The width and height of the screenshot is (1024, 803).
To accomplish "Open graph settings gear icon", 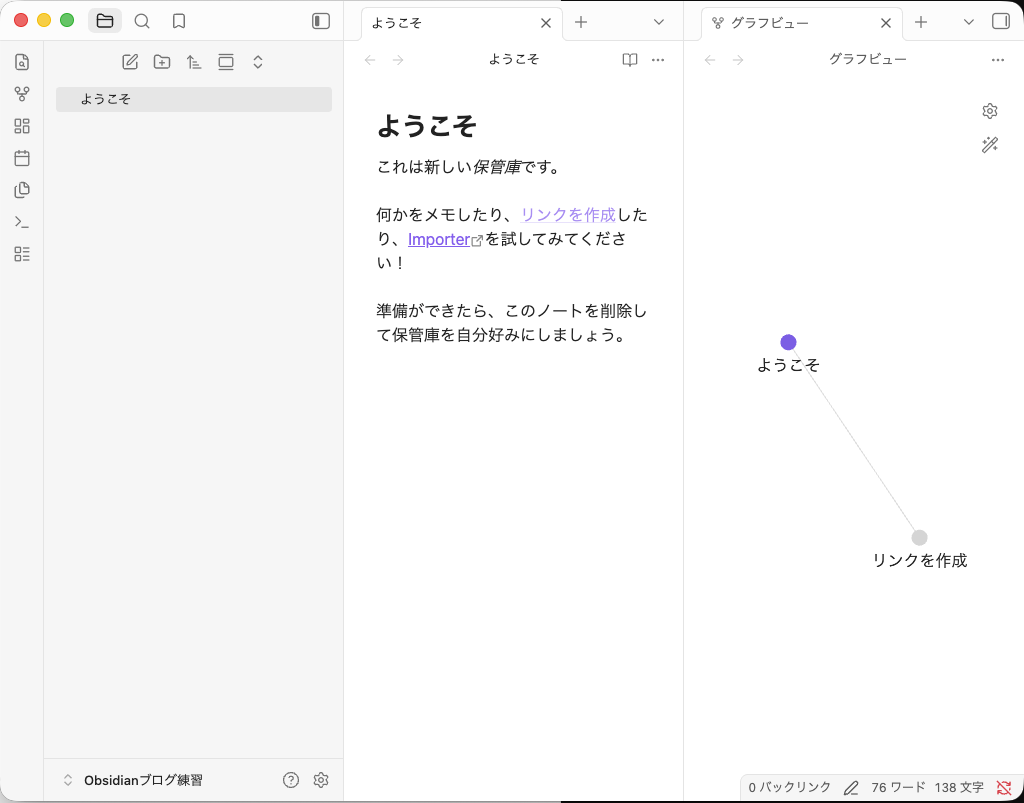I will [990, 111].
